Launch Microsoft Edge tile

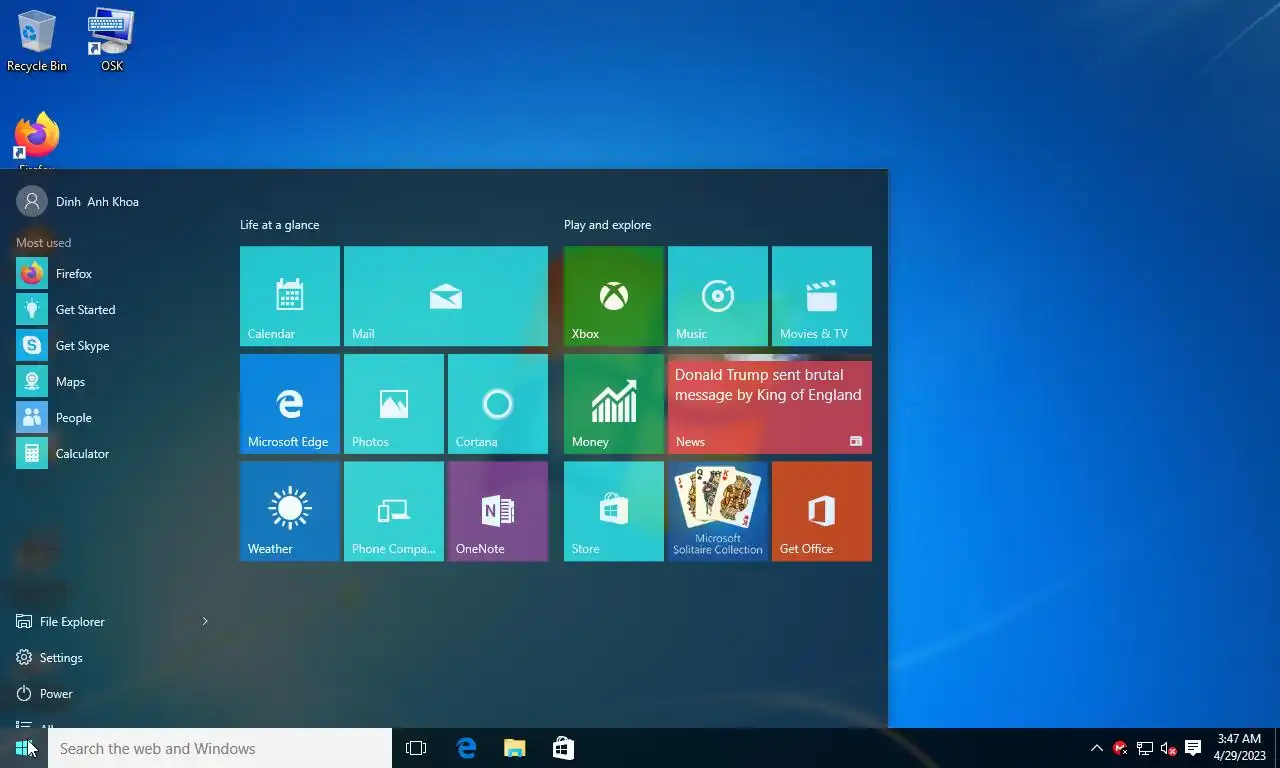[x=290, y=404]
